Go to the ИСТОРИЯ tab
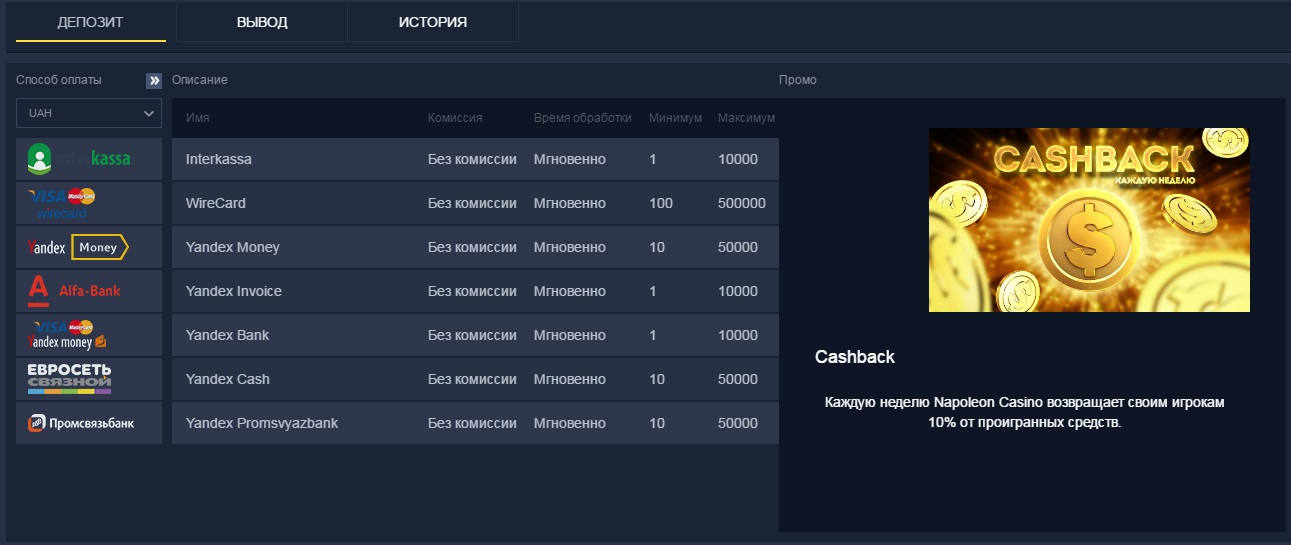The width and height of the screenshot is (1291, 545). click(x=433, y=22)
